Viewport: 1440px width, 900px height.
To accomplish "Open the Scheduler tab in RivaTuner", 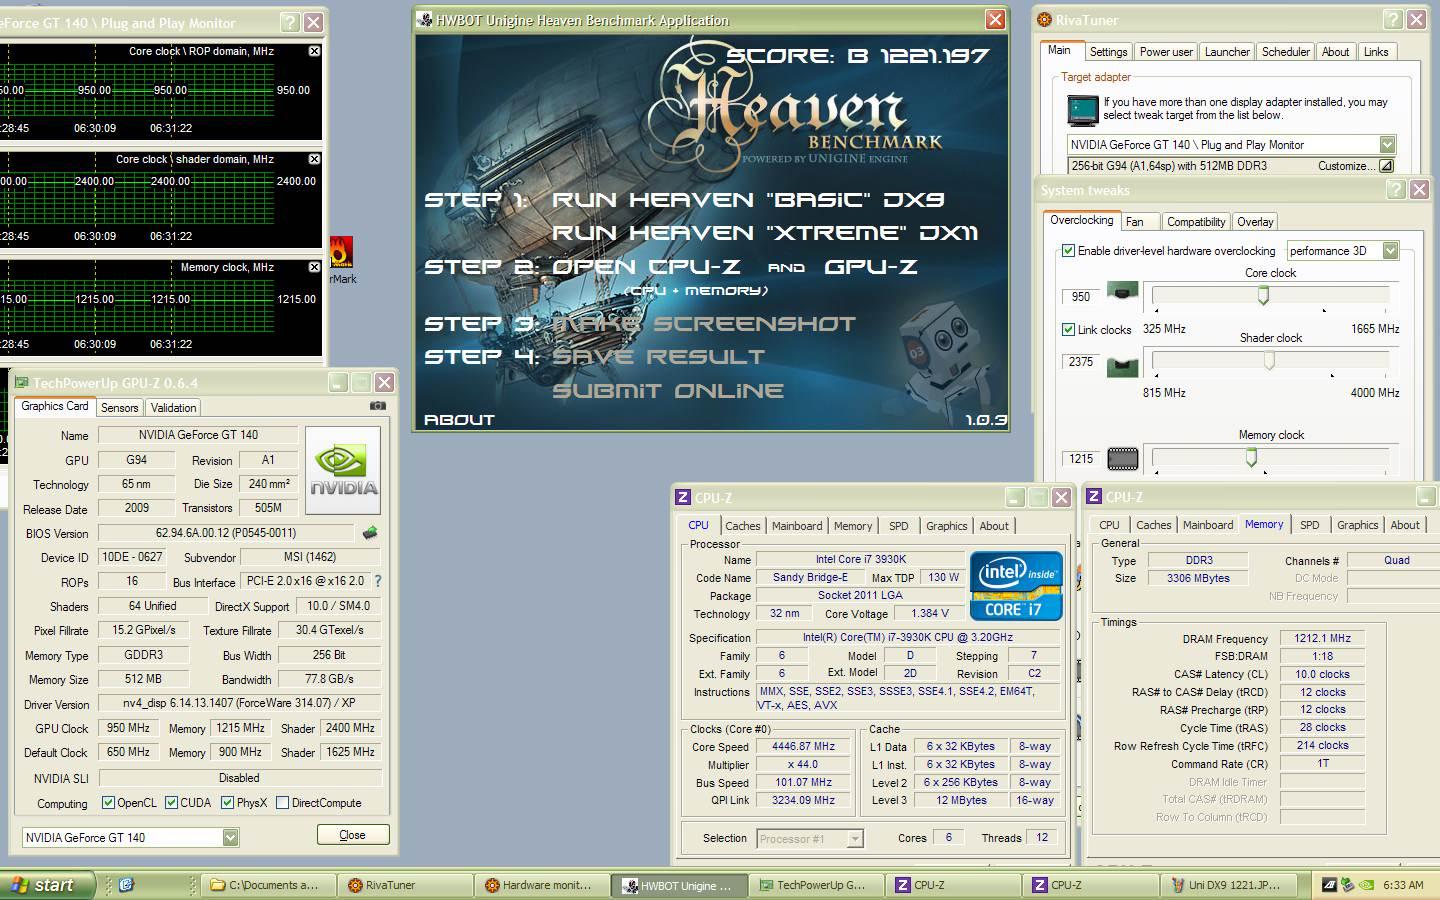I will pos(1285,51).
